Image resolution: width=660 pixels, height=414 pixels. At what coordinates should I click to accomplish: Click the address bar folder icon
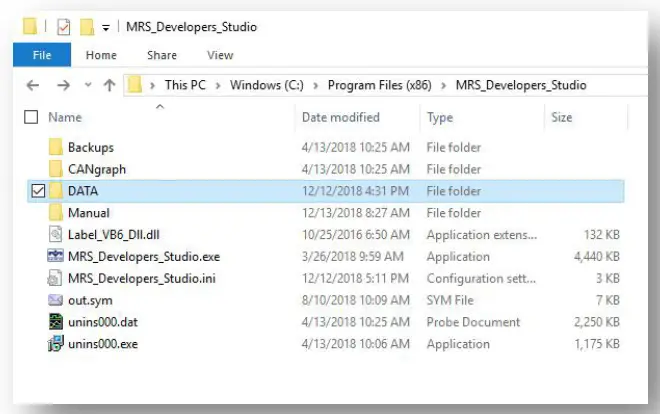coord(134,85)
